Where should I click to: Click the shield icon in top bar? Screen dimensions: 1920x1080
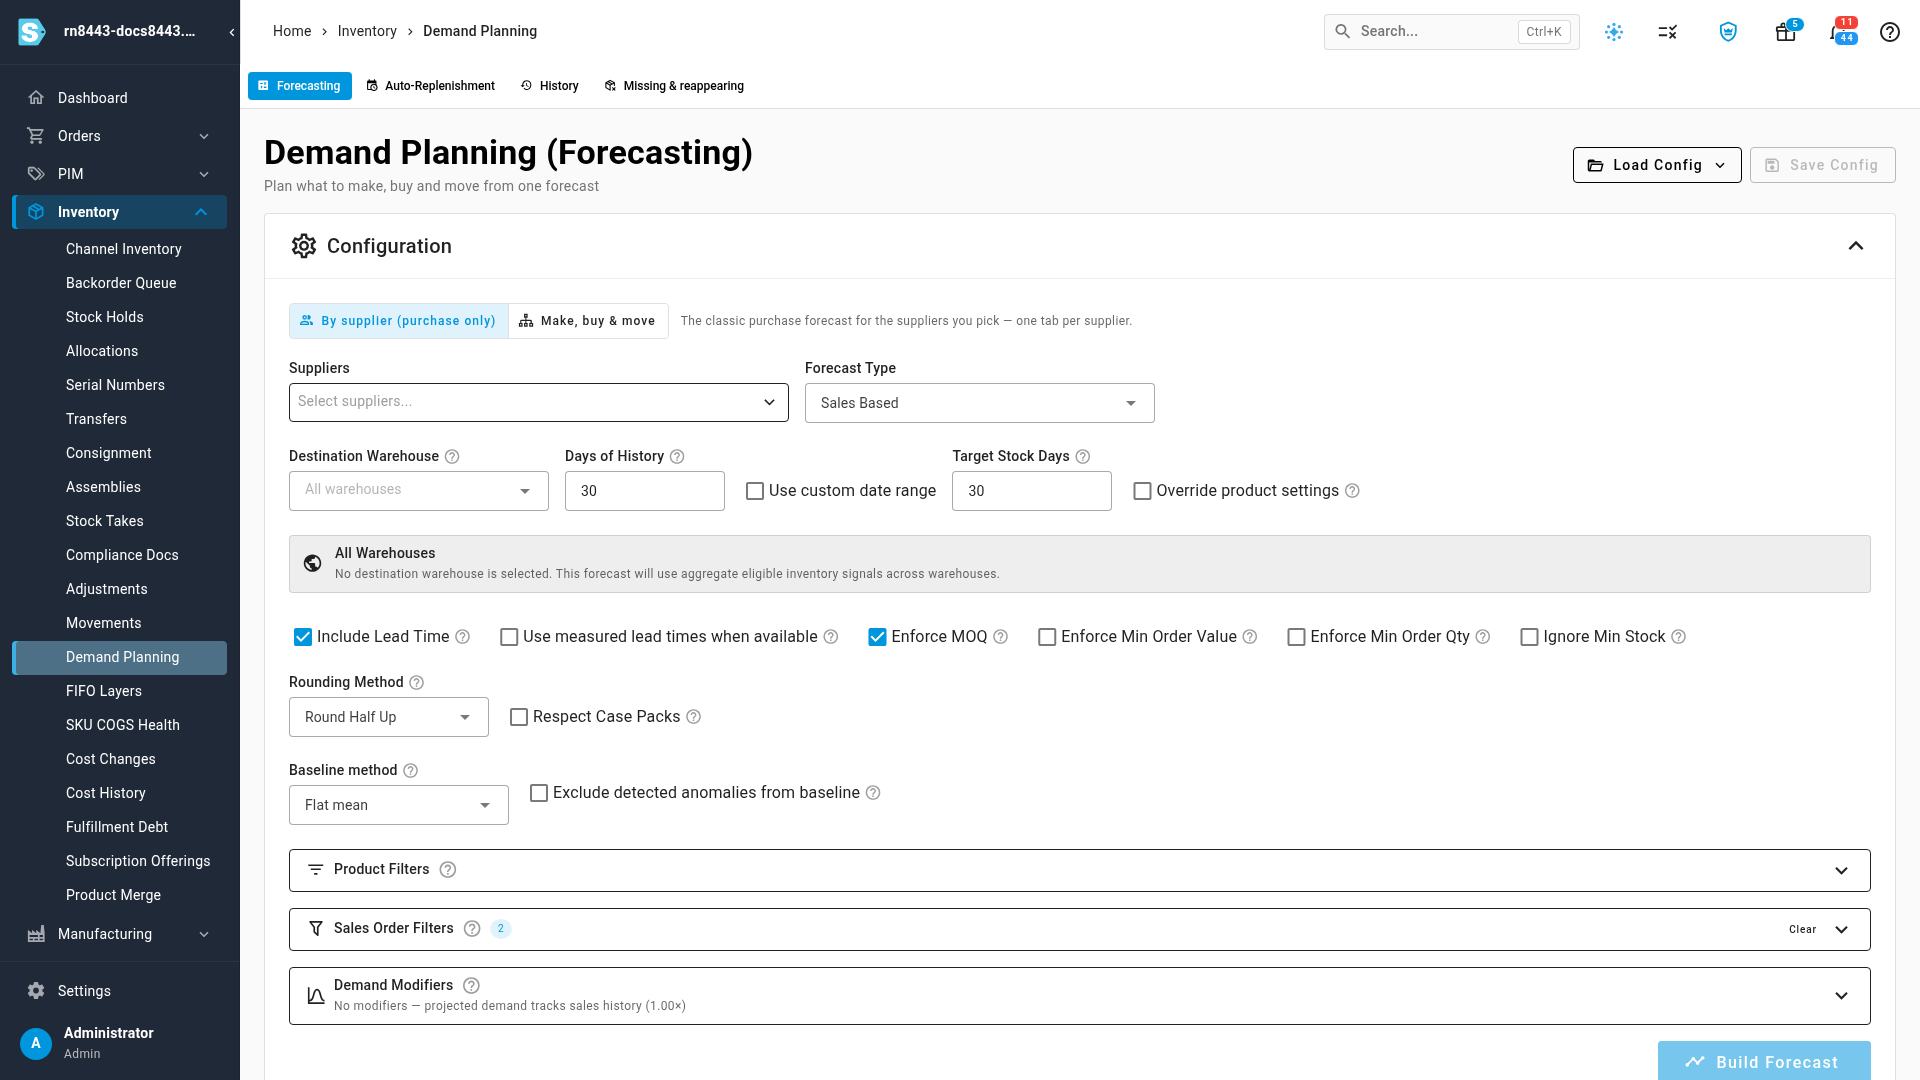1728,32
